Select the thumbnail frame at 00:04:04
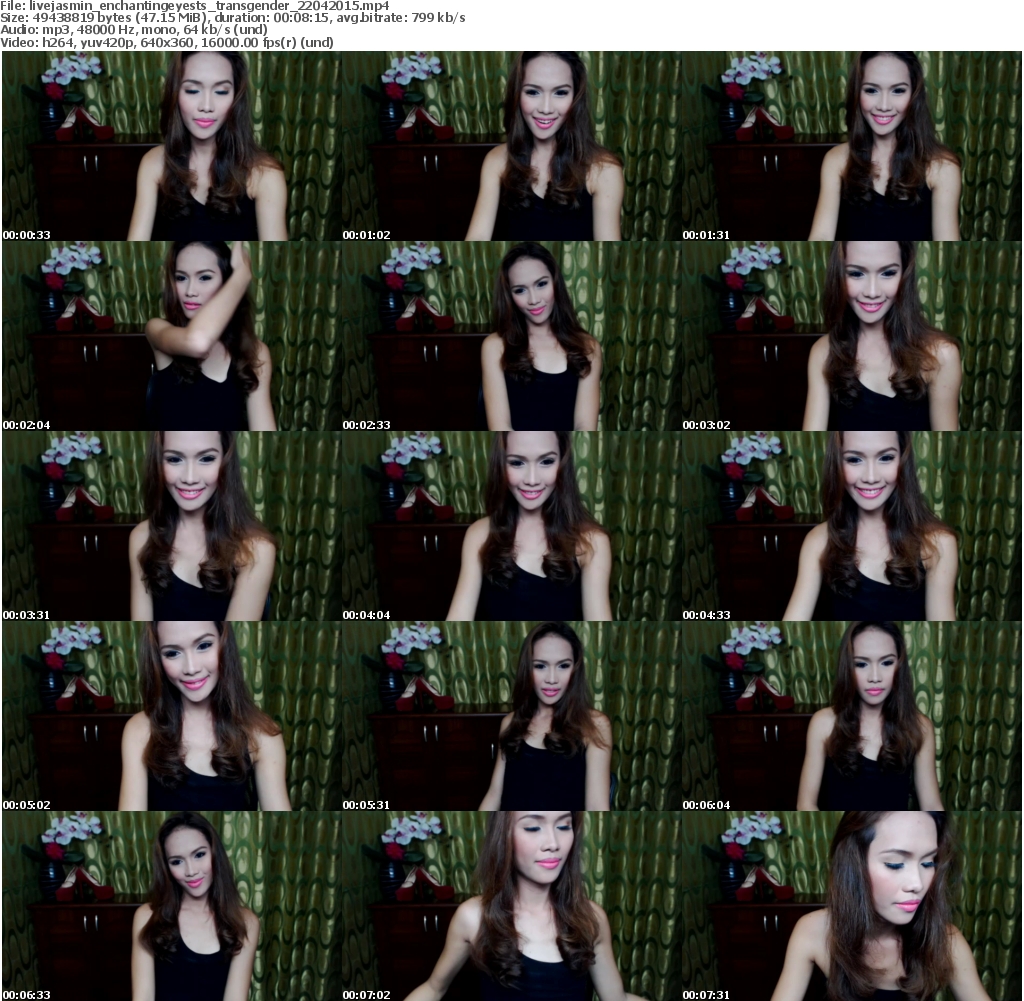This screenshot has width=1024, height=1001. coord(511,526)
